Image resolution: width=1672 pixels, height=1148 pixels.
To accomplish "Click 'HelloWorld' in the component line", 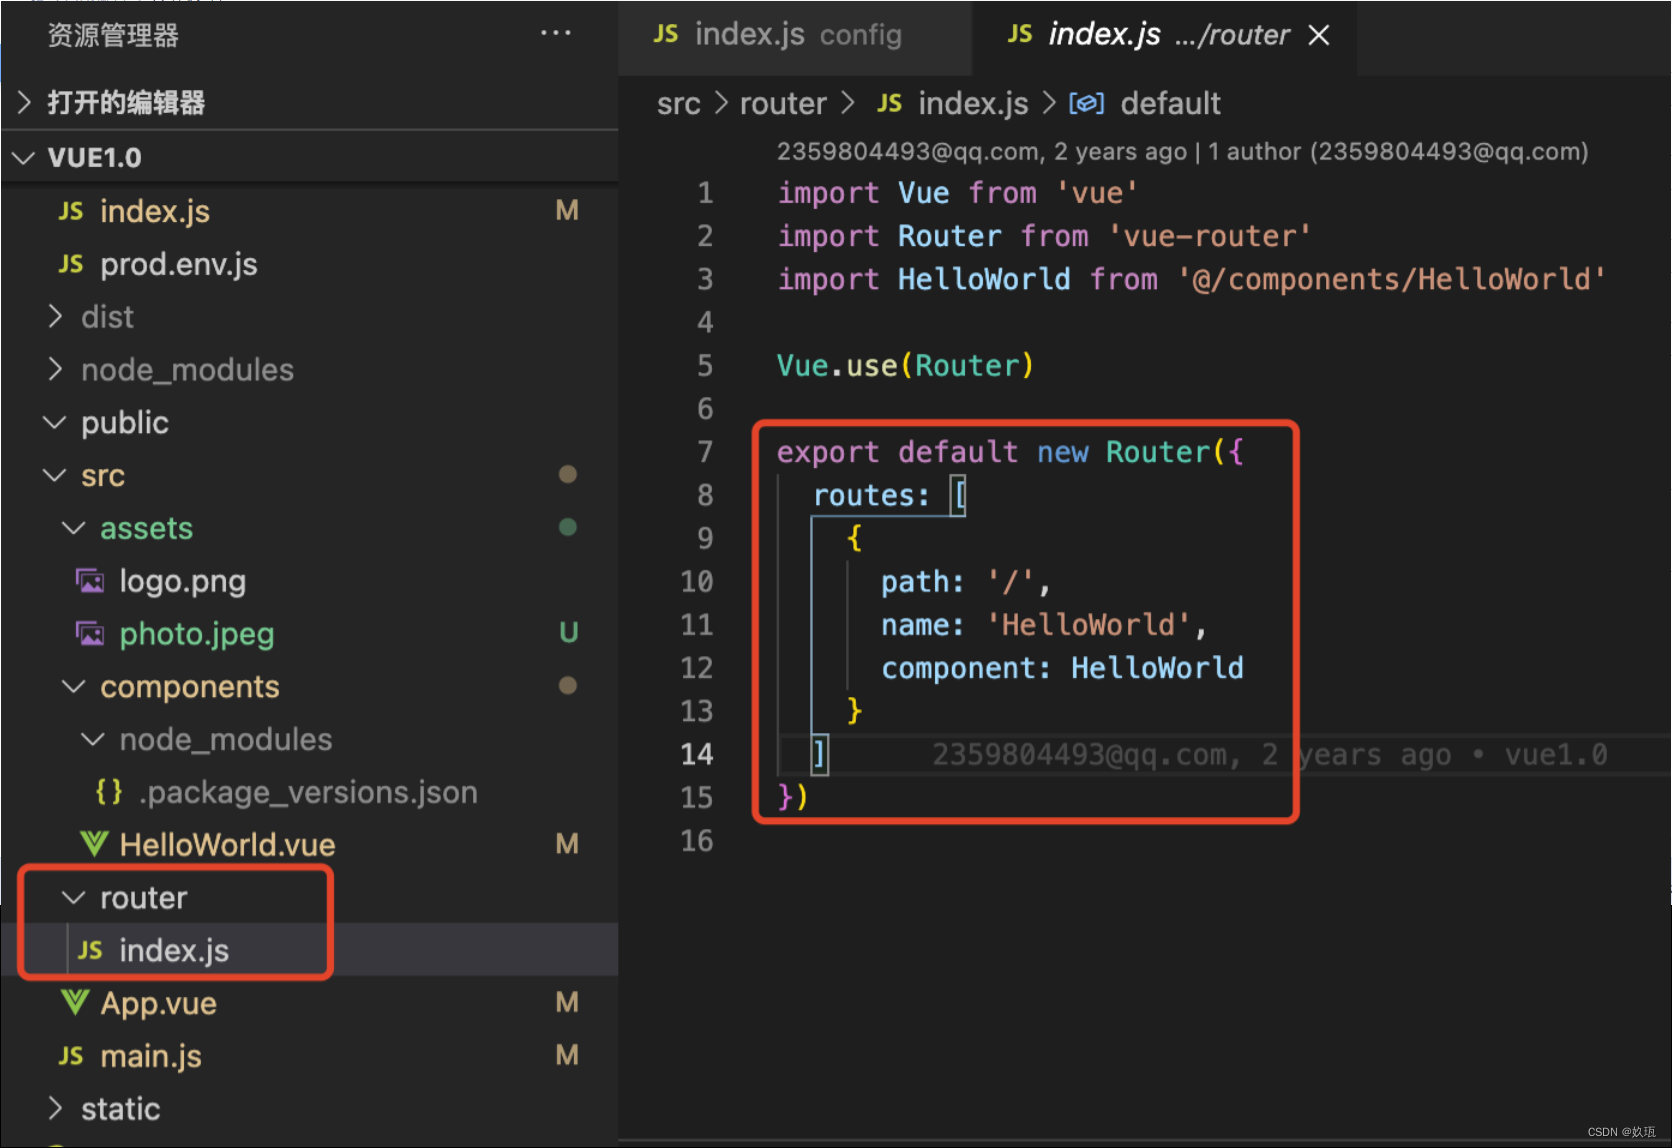I will pos(1157,668).
